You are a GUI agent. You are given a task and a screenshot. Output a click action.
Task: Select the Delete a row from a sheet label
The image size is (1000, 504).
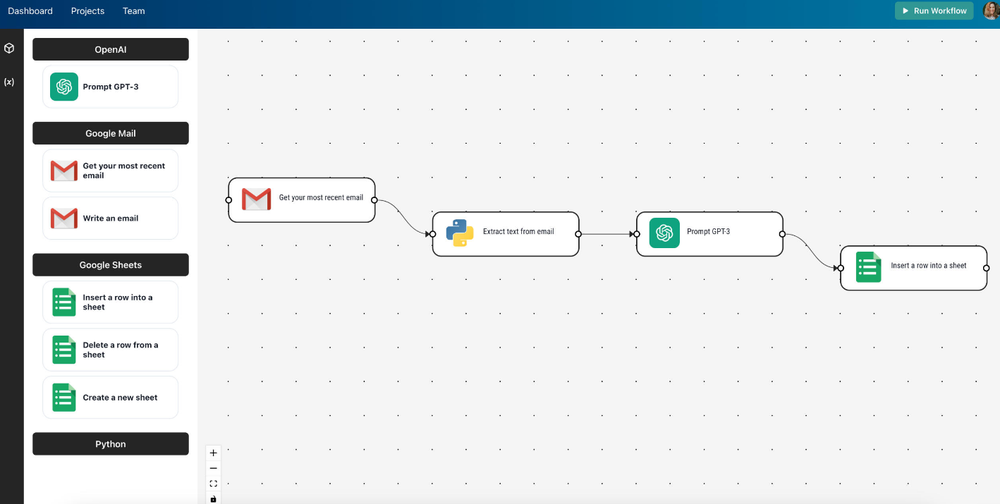click(x=121, y=350)
